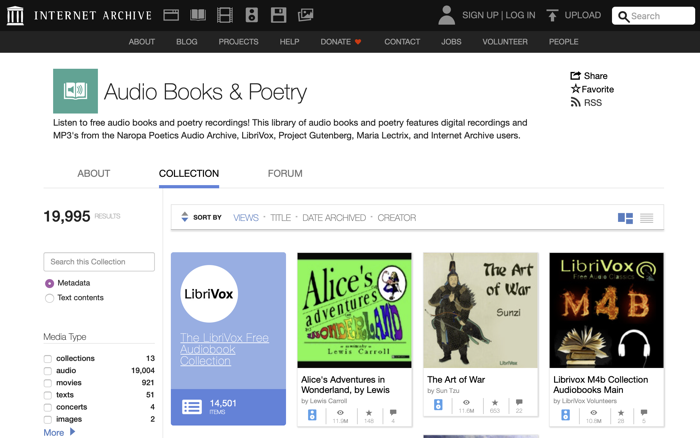Screen dimensions: 700x438
Task: Open the Forum tab
Action: coord(285,173)
